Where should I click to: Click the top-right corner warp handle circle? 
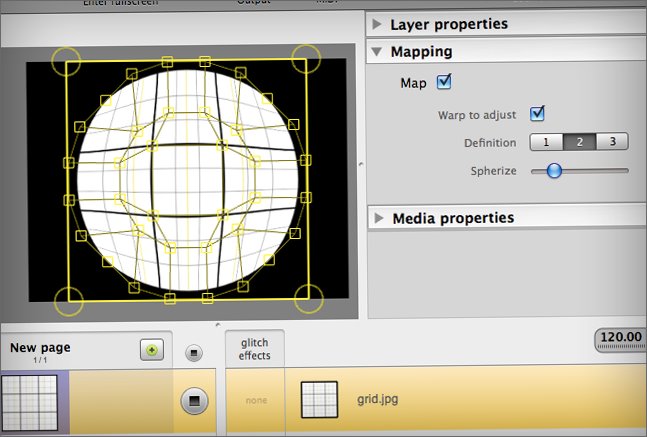point(307,59)
